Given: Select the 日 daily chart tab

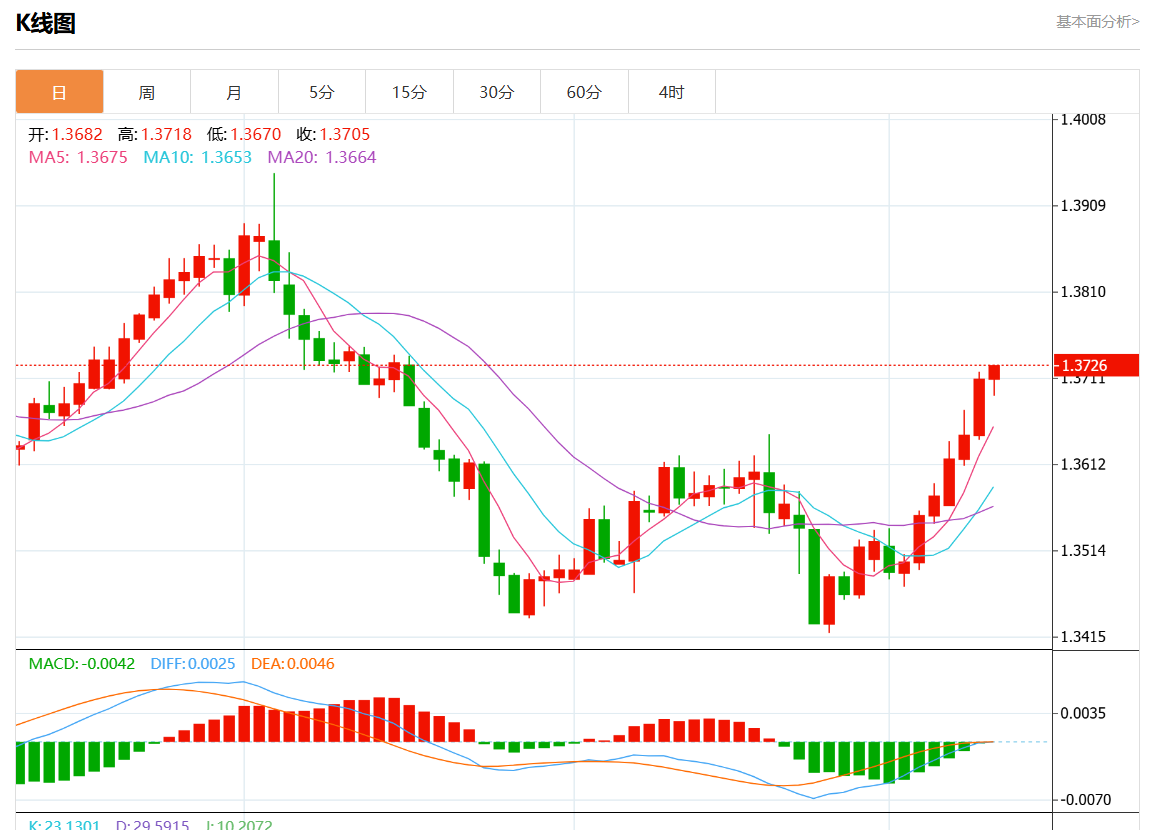Looking at the screenshot, I should tap(59, 93).
